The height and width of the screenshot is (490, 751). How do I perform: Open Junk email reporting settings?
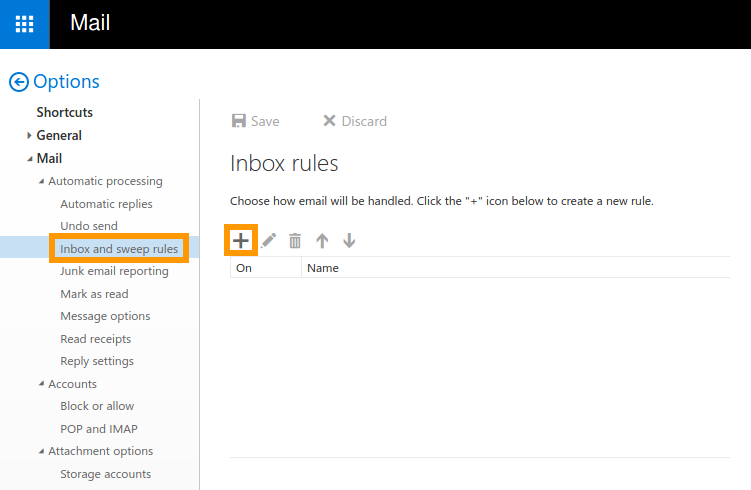coord(114,271)
